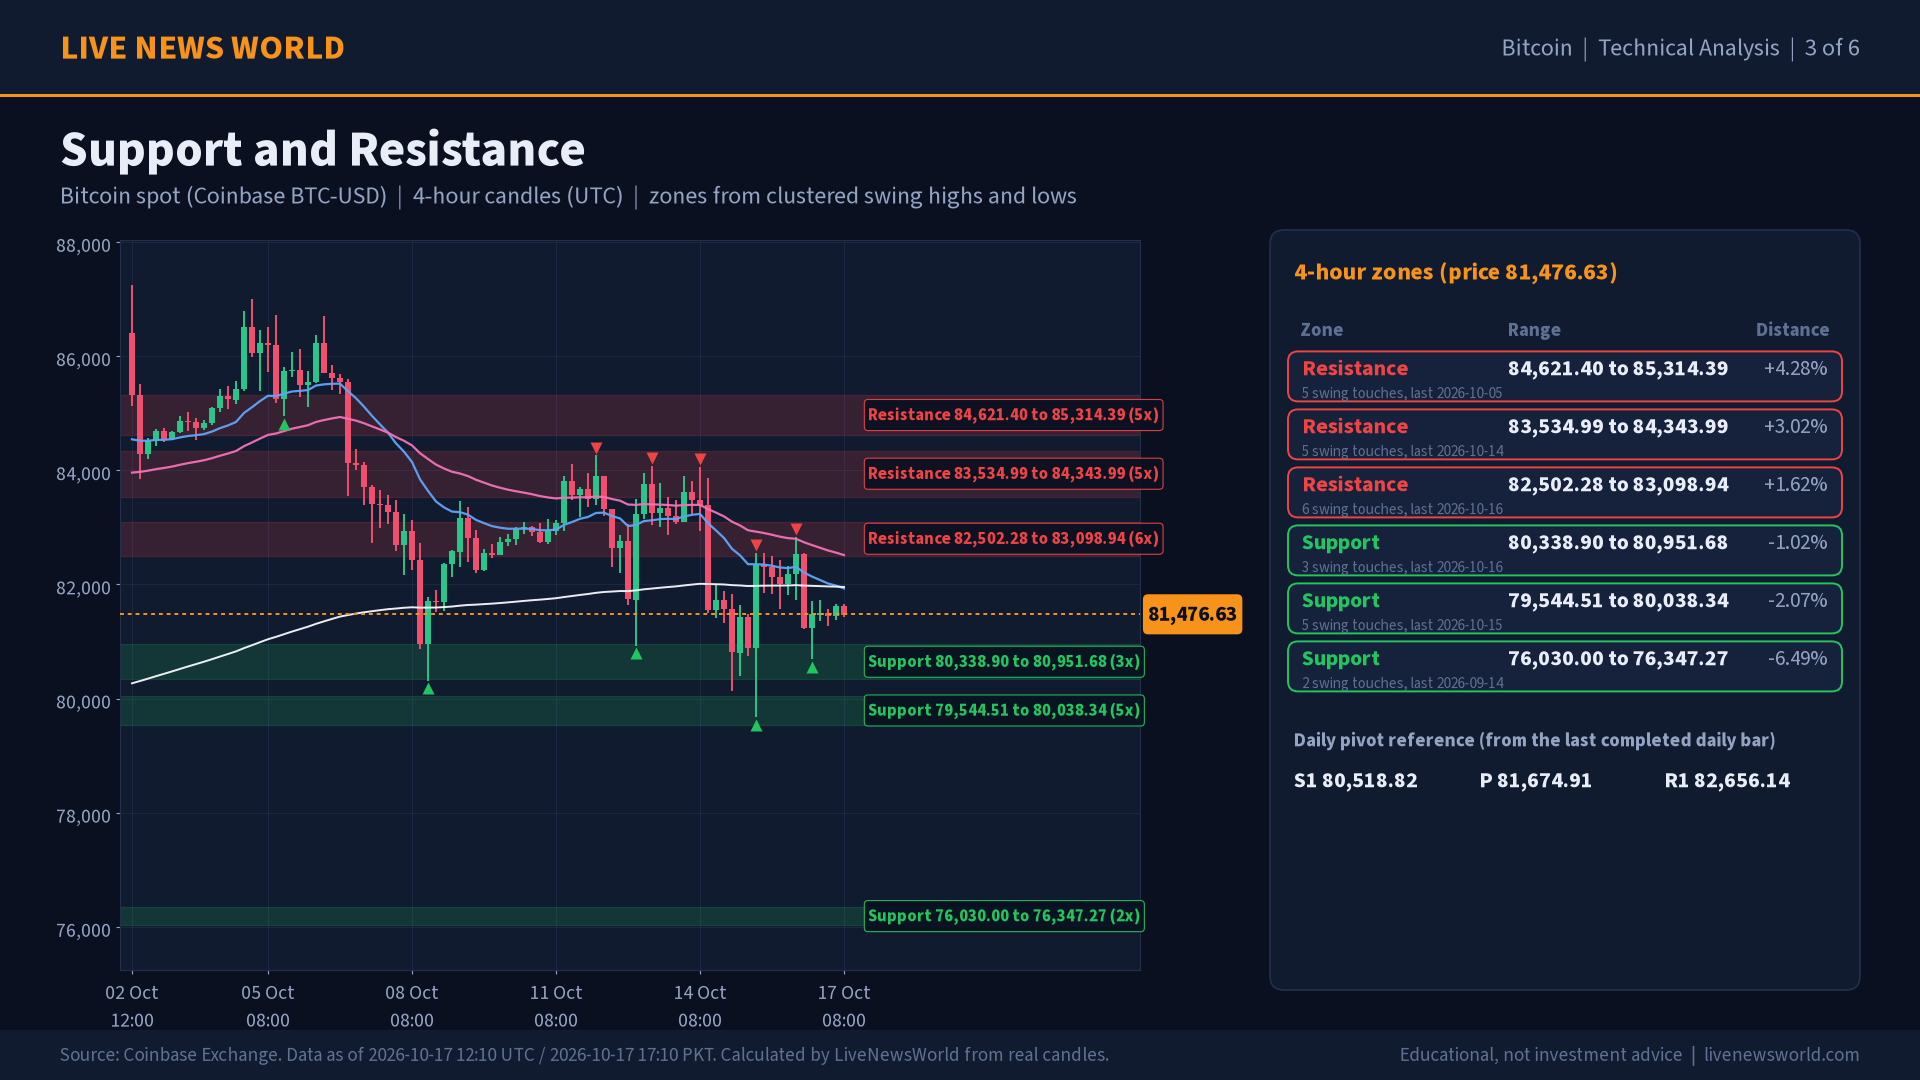Select the Support card with -1.02% distance

point(1564,551)
